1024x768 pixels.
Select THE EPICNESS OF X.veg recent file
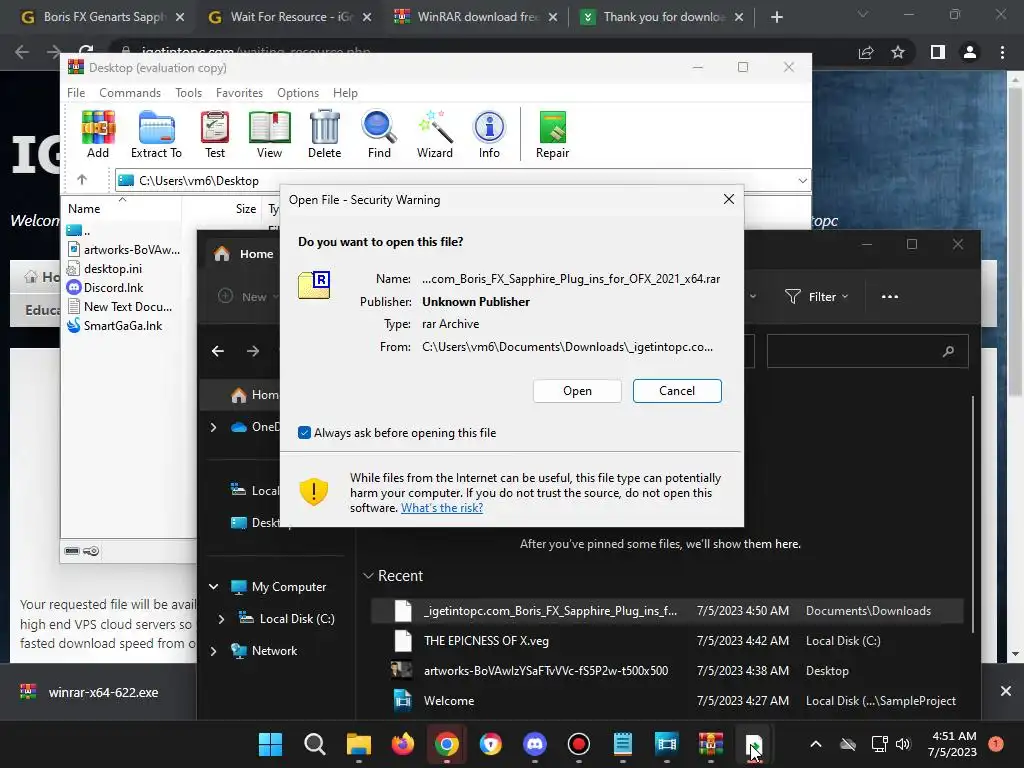tap(666, 641)
